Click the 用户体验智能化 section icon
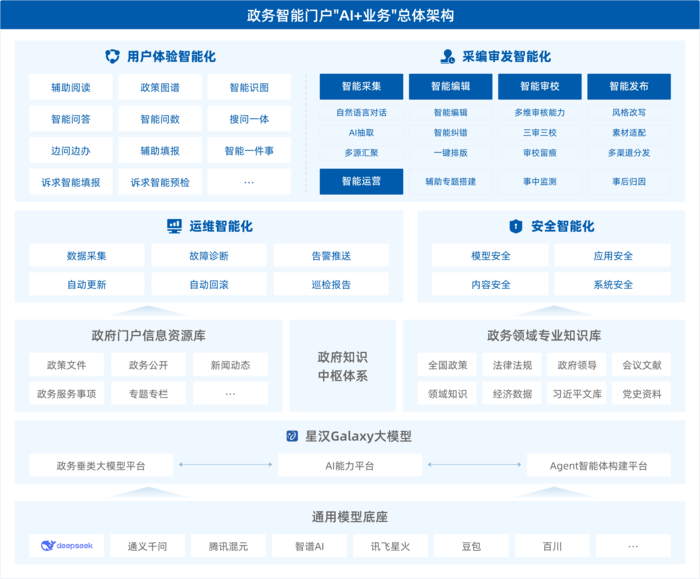Screen dimensions: 700x579 pos(112,56)
